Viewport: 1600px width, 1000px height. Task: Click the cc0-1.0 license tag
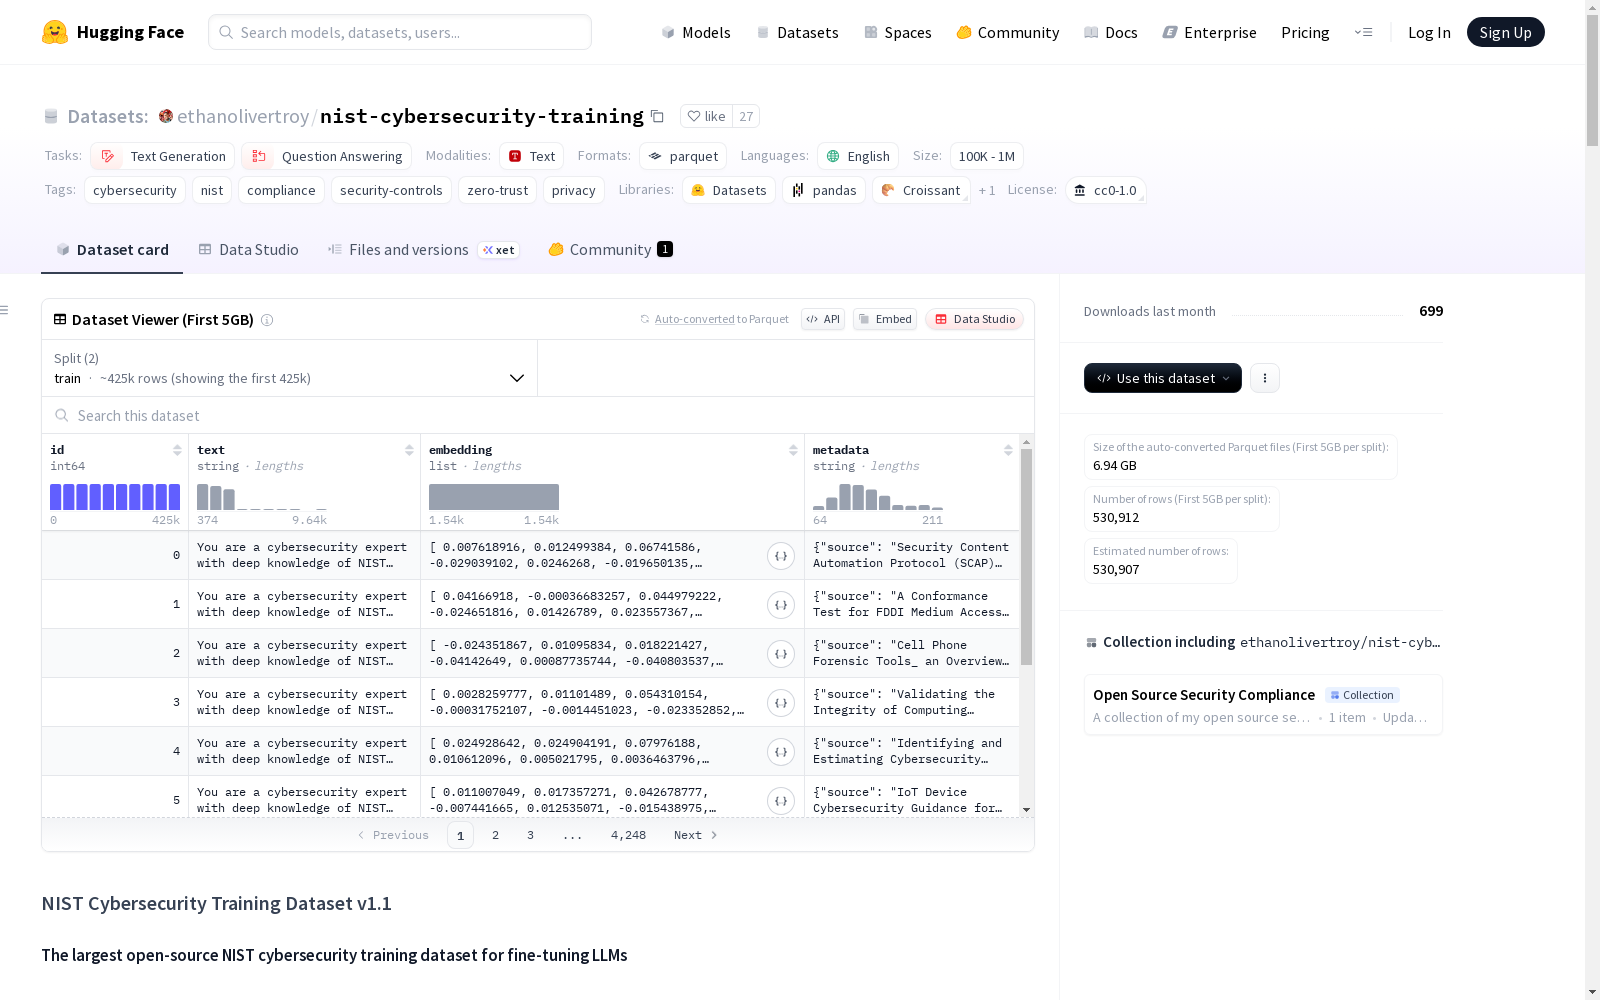(x=1105, y=190)
